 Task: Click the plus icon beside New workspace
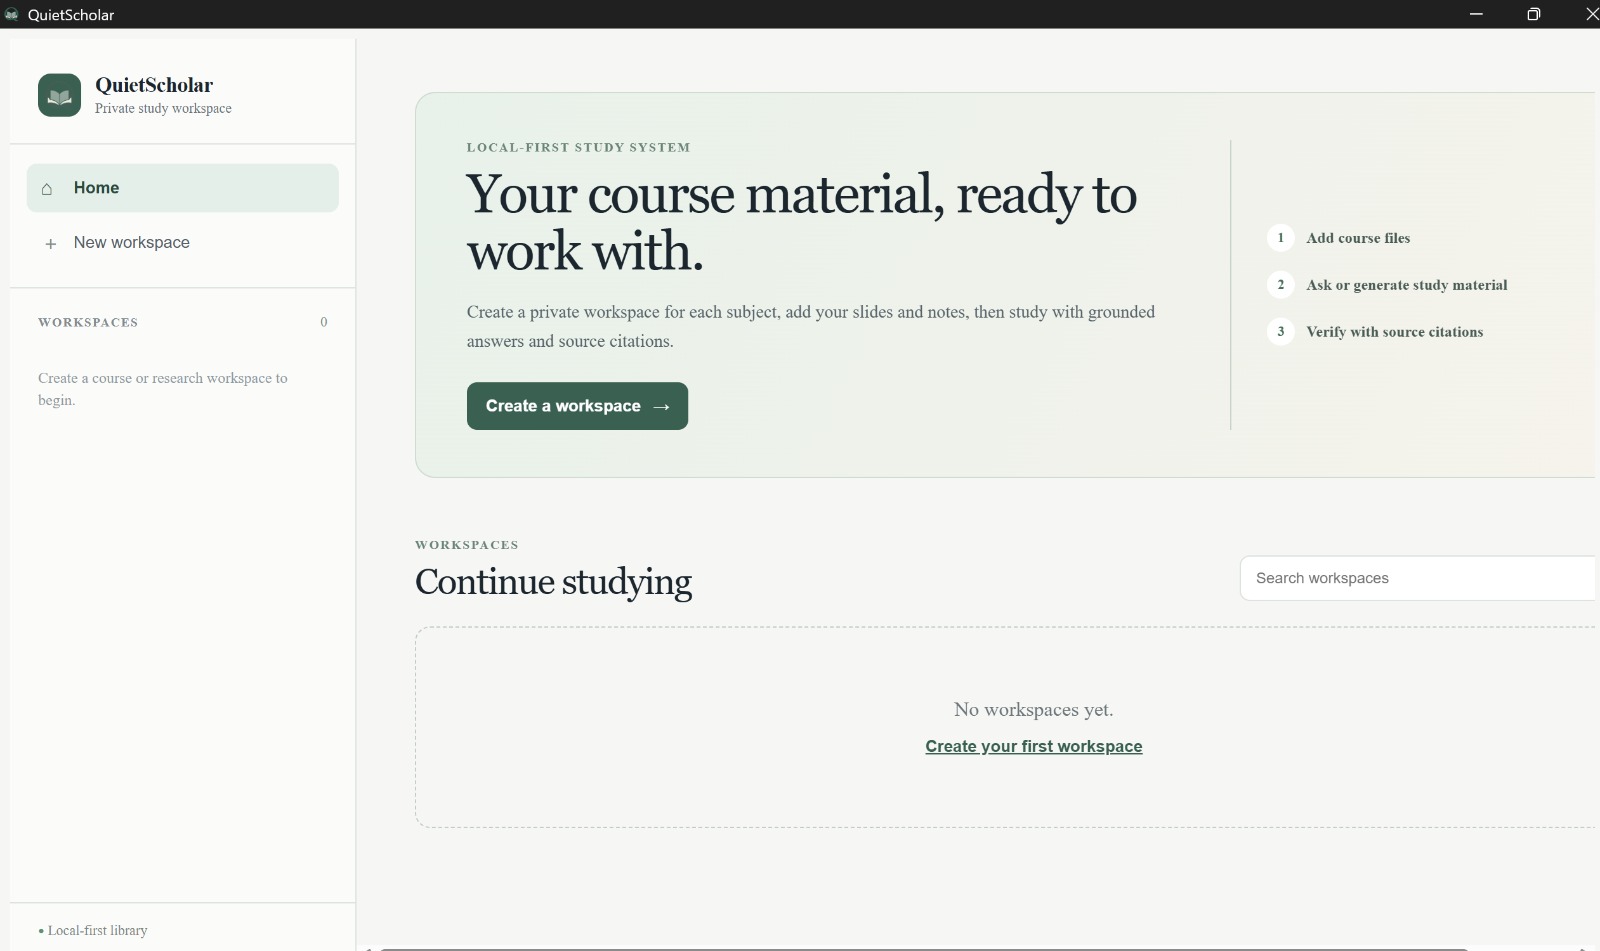tap(50, 243)
